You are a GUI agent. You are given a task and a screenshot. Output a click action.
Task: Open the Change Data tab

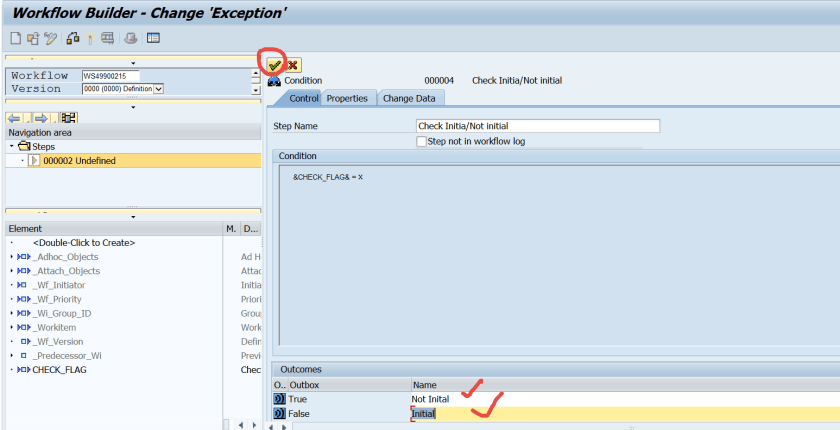click(409, 99)
